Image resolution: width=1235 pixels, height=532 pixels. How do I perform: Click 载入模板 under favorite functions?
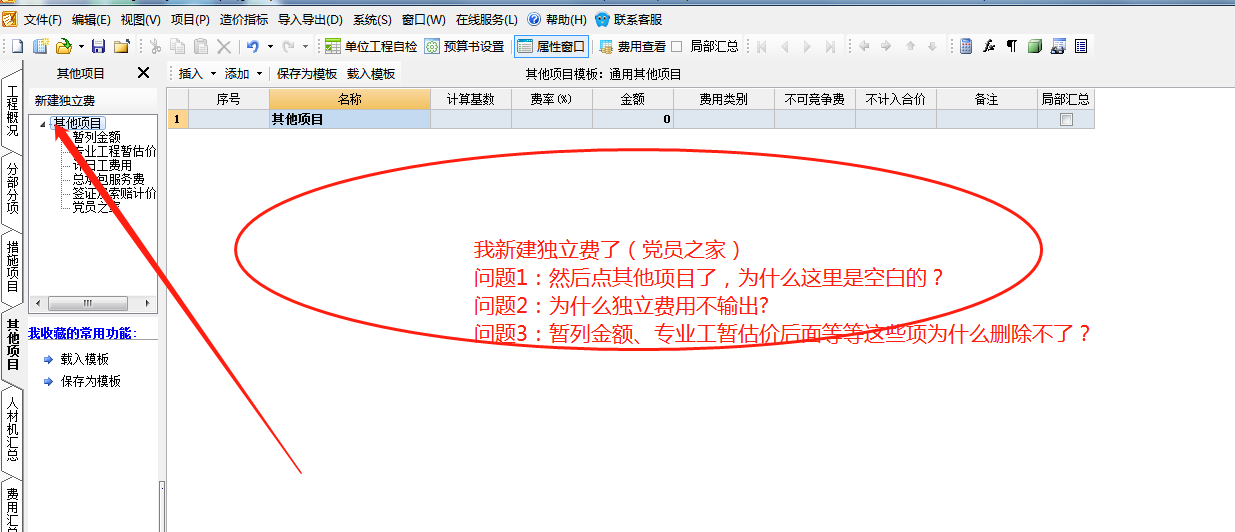click(x=85, y=359)
